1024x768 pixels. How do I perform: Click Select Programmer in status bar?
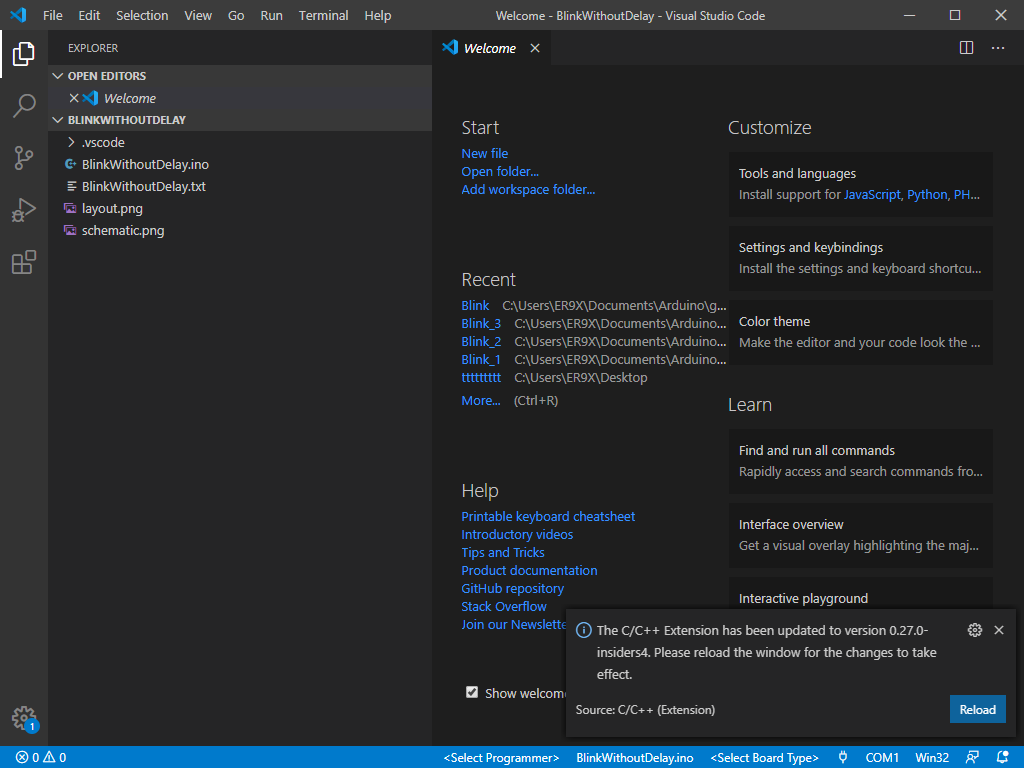[x=502, y=758]
